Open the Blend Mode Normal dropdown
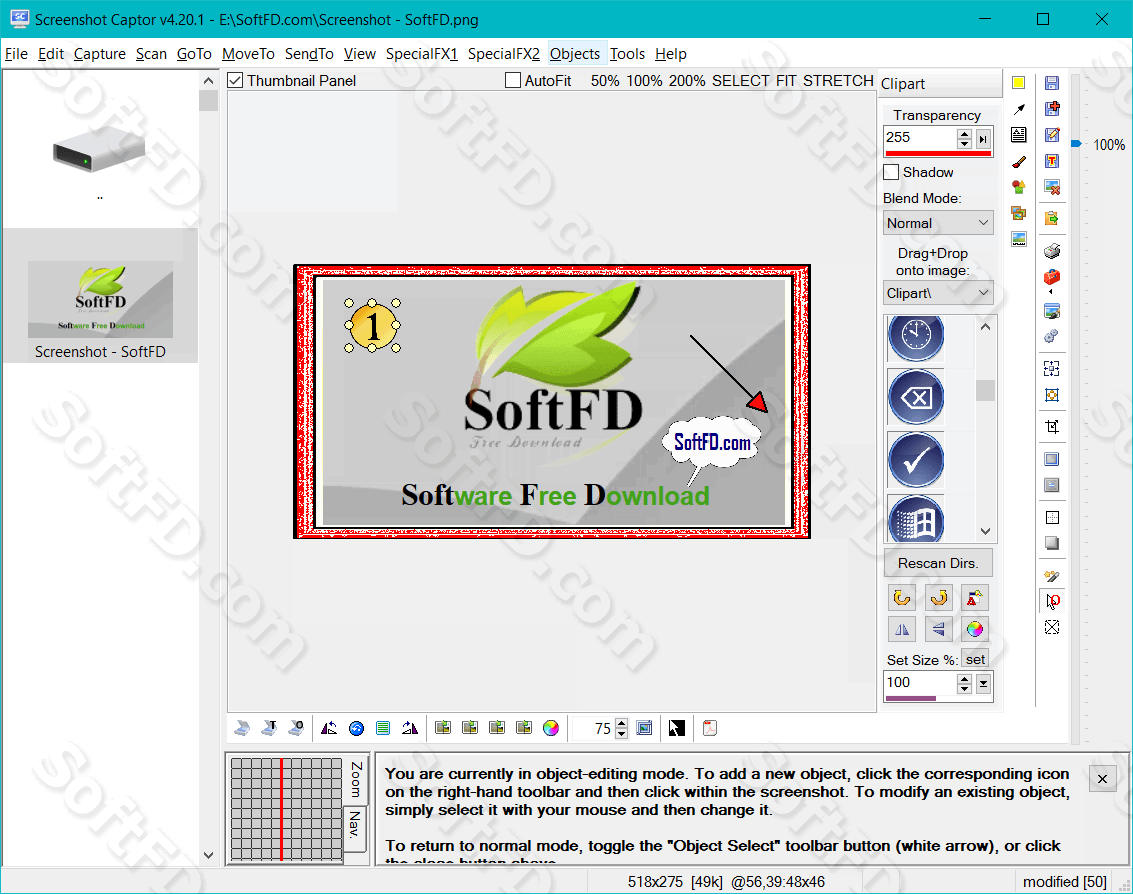 pyautogui.click(x=938, y=223)
